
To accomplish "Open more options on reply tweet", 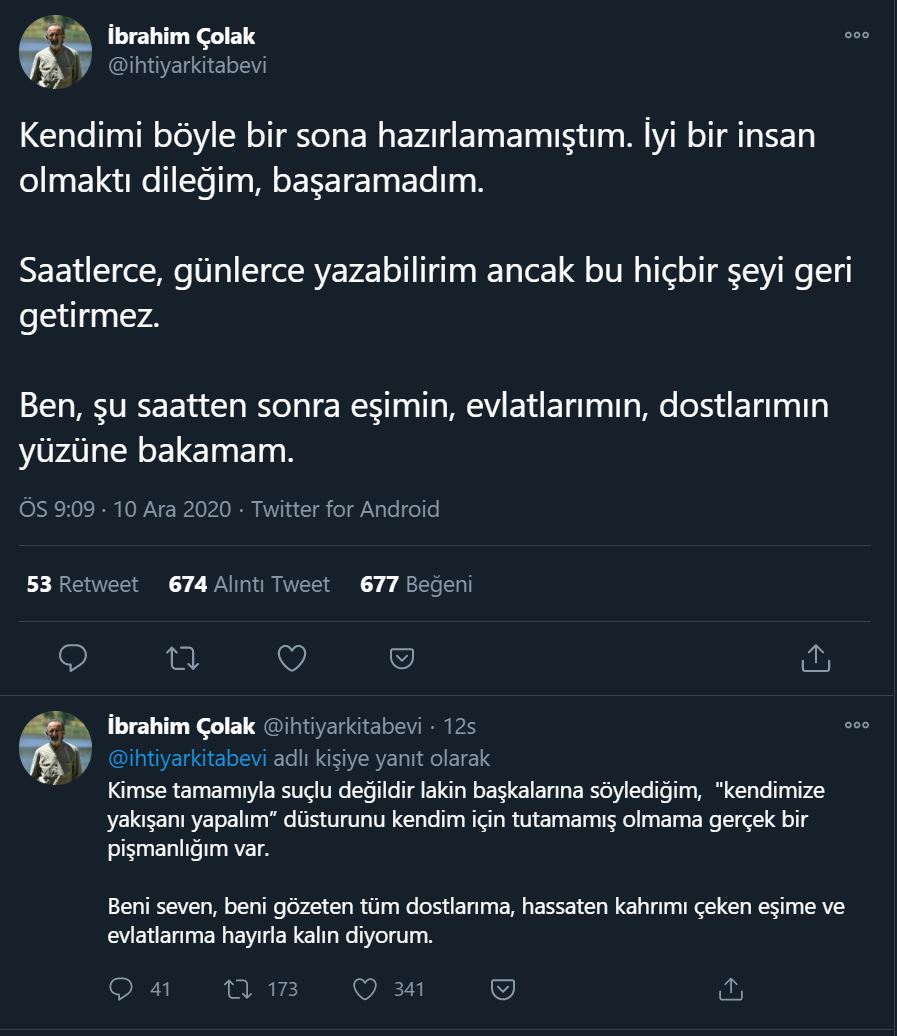I will click(x=857, y=726).
